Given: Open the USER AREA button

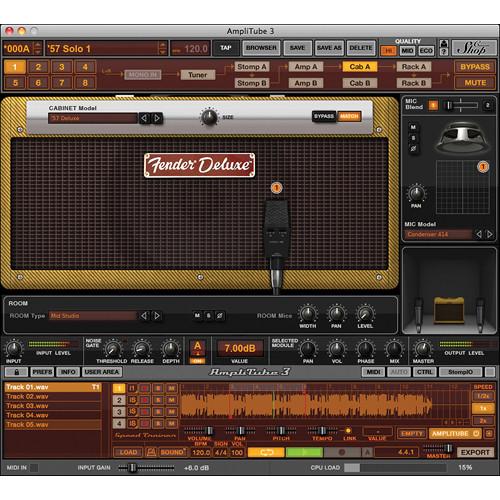Looking at the screenshot, I should point(102,372).
